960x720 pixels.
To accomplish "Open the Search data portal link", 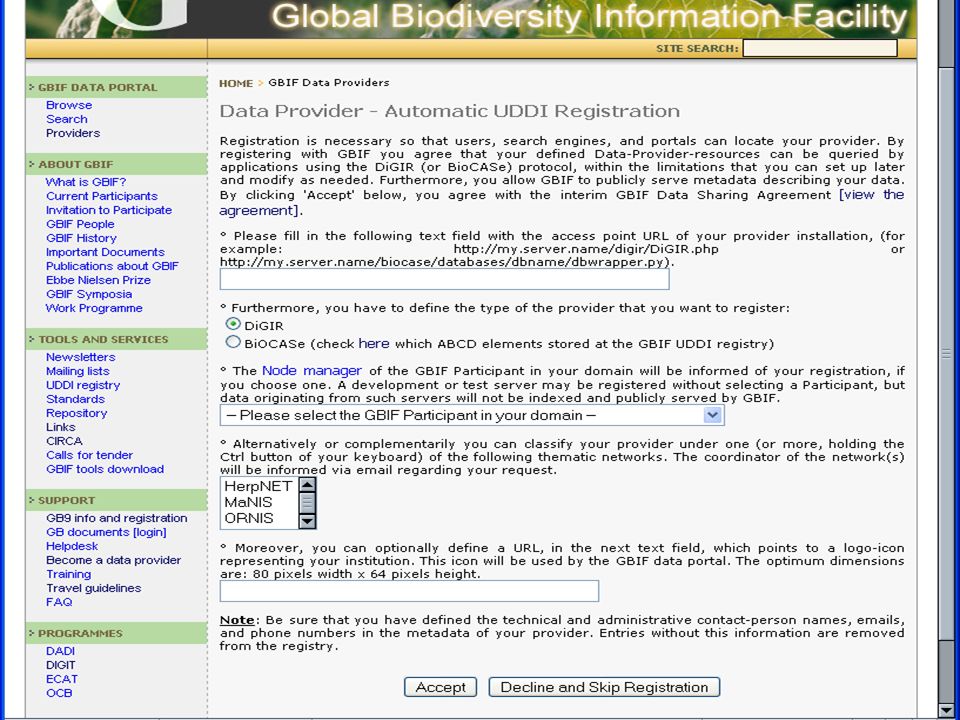I will tap(67, 119).
